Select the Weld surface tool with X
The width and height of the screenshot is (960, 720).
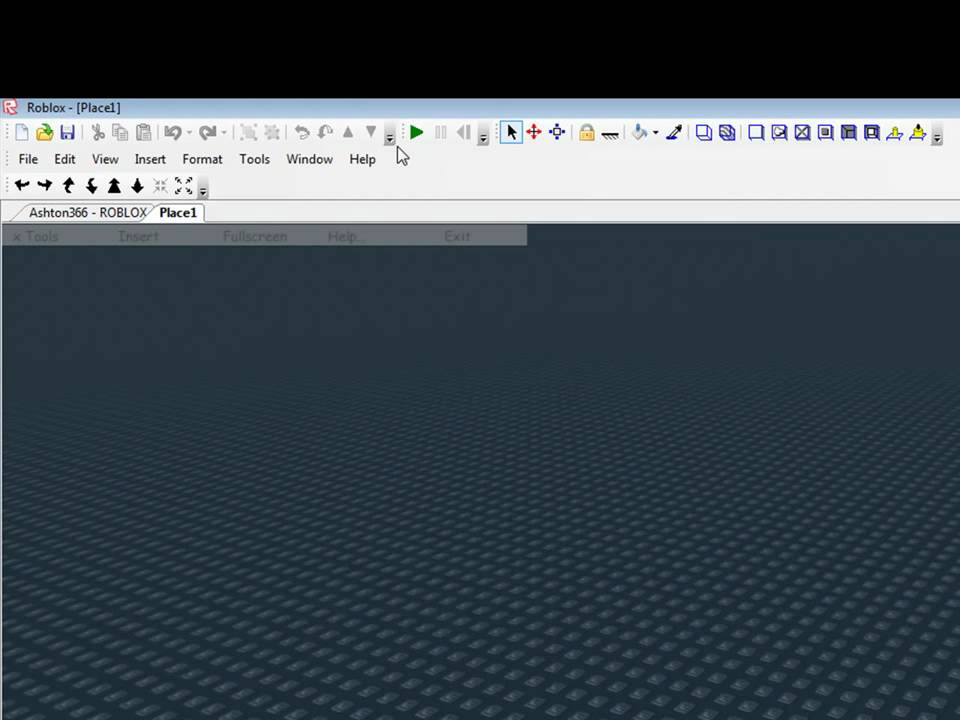(x=803, y=132)
